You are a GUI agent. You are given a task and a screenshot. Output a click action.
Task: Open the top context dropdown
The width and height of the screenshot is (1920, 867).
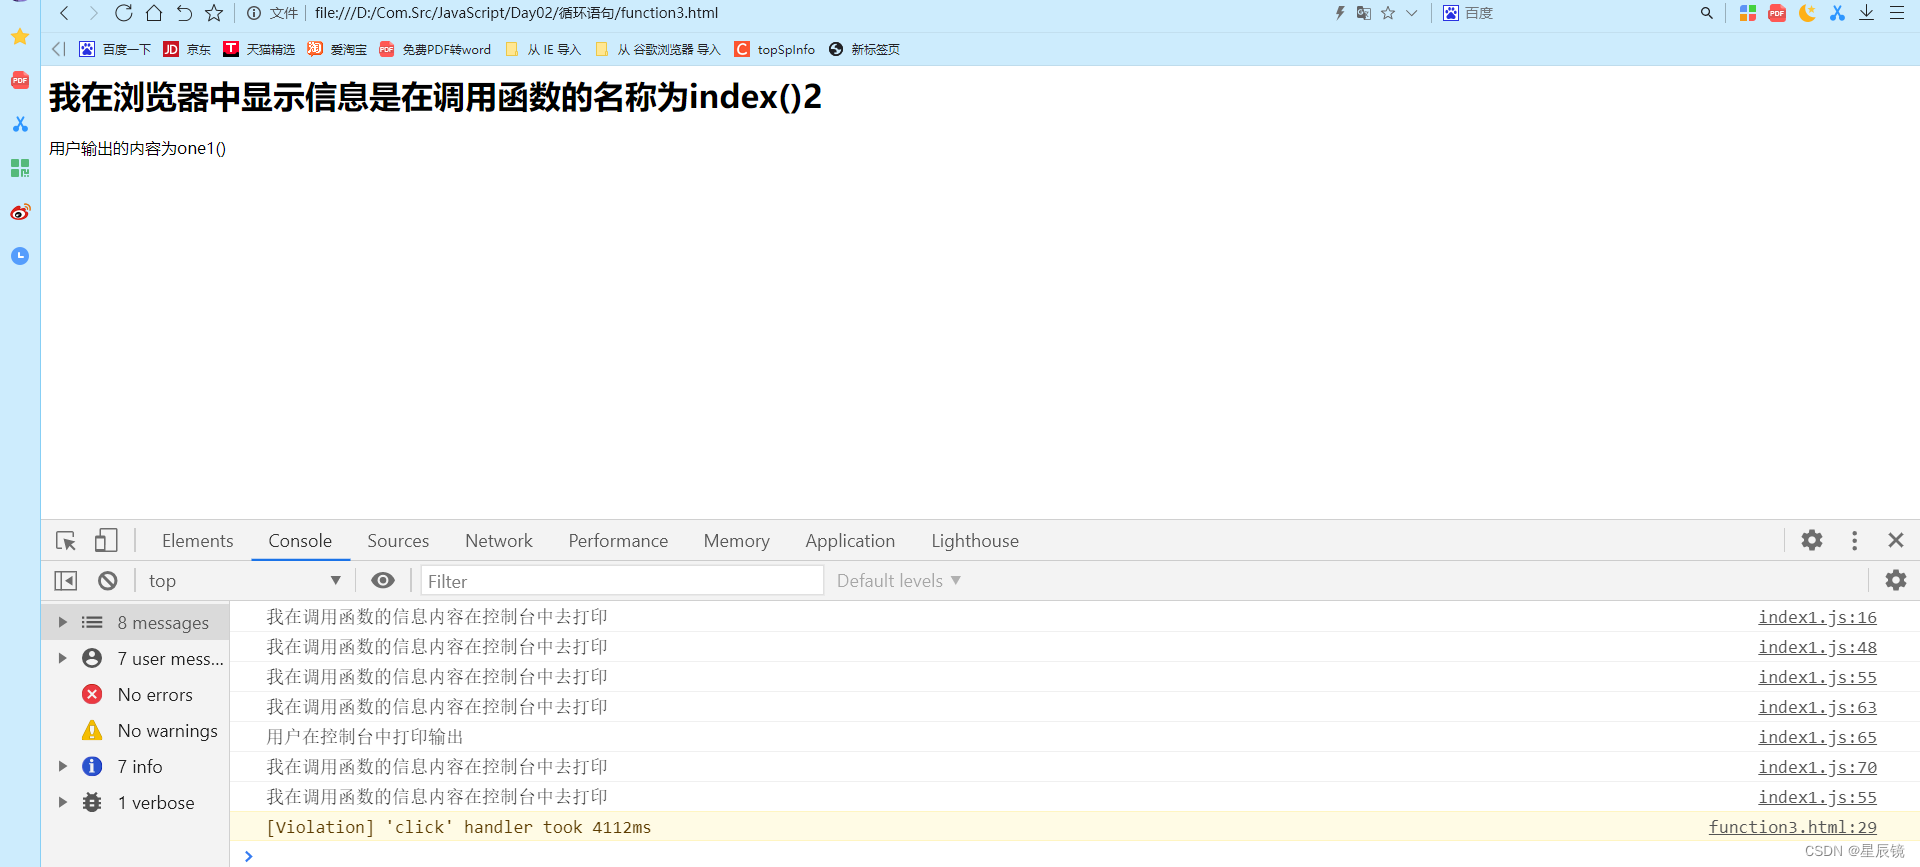(x=245, y=581)
